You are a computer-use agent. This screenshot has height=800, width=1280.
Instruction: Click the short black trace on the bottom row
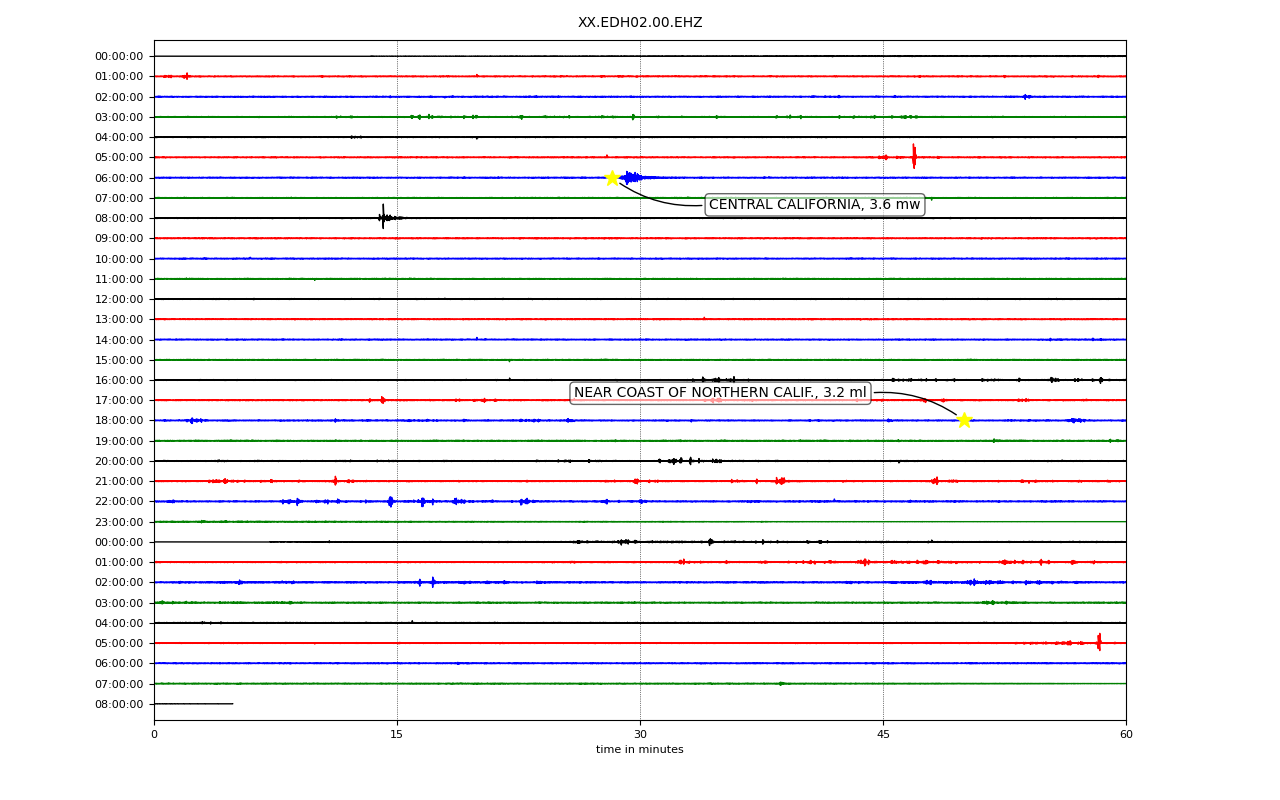pyautogui.click(x=193, y=704)
